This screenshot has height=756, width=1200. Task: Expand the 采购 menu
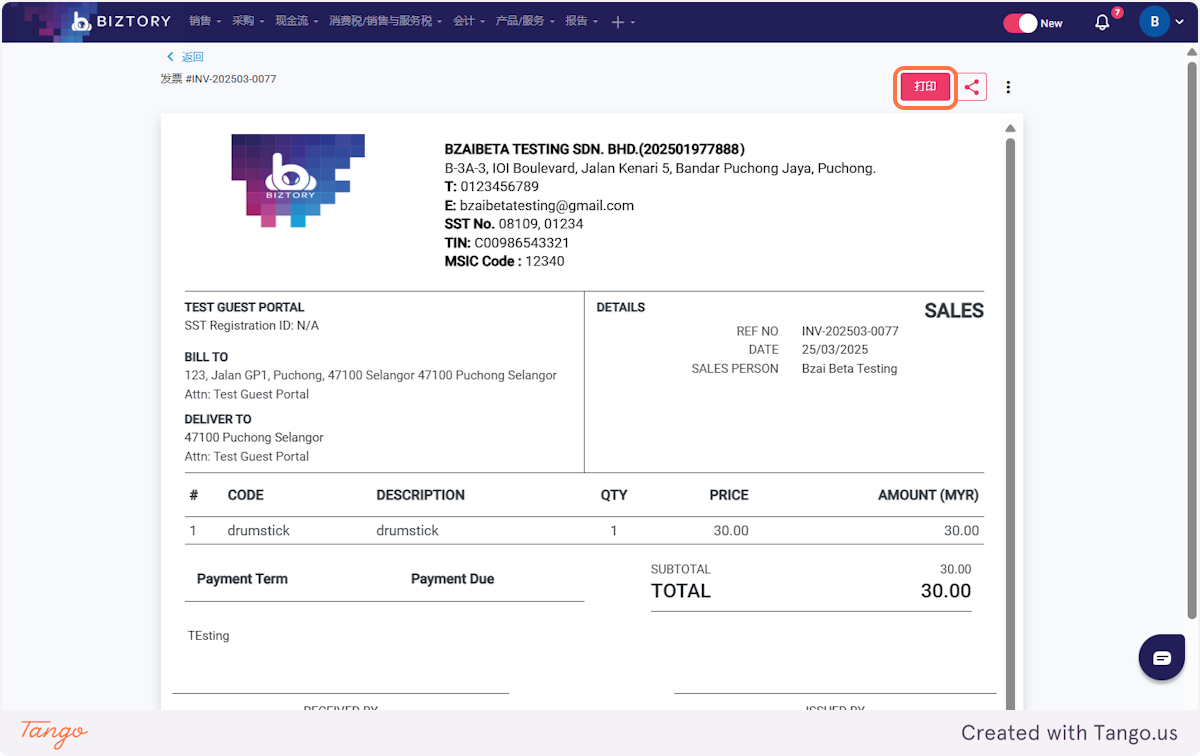[247, 21]
